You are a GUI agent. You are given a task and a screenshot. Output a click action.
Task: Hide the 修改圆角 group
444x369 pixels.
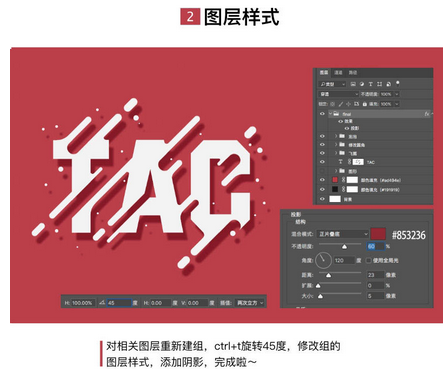(322, 145)
